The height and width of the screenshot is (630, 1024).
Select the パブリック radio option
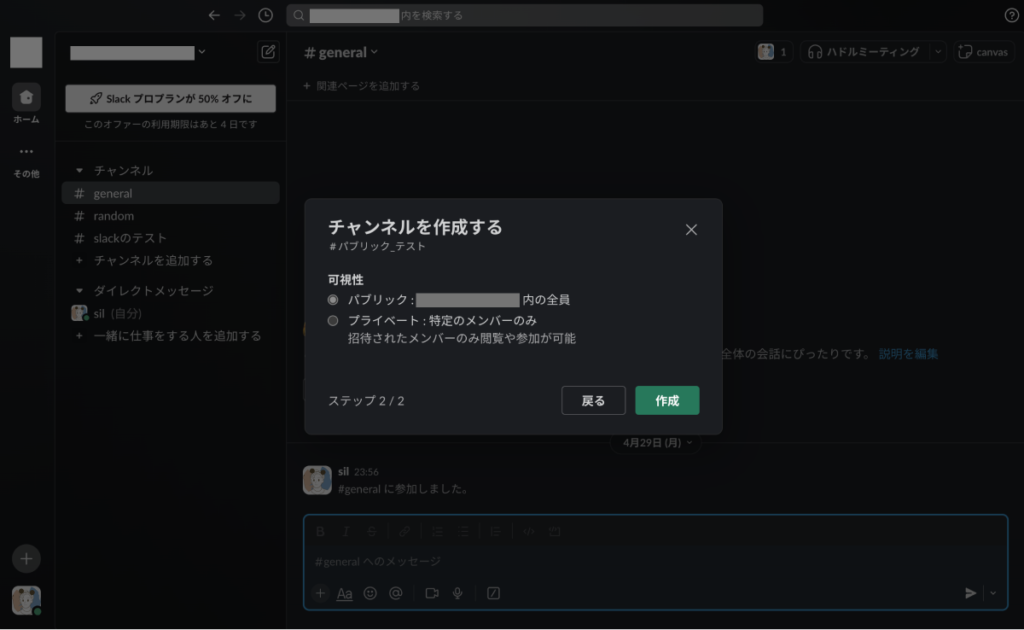[333, 299]
